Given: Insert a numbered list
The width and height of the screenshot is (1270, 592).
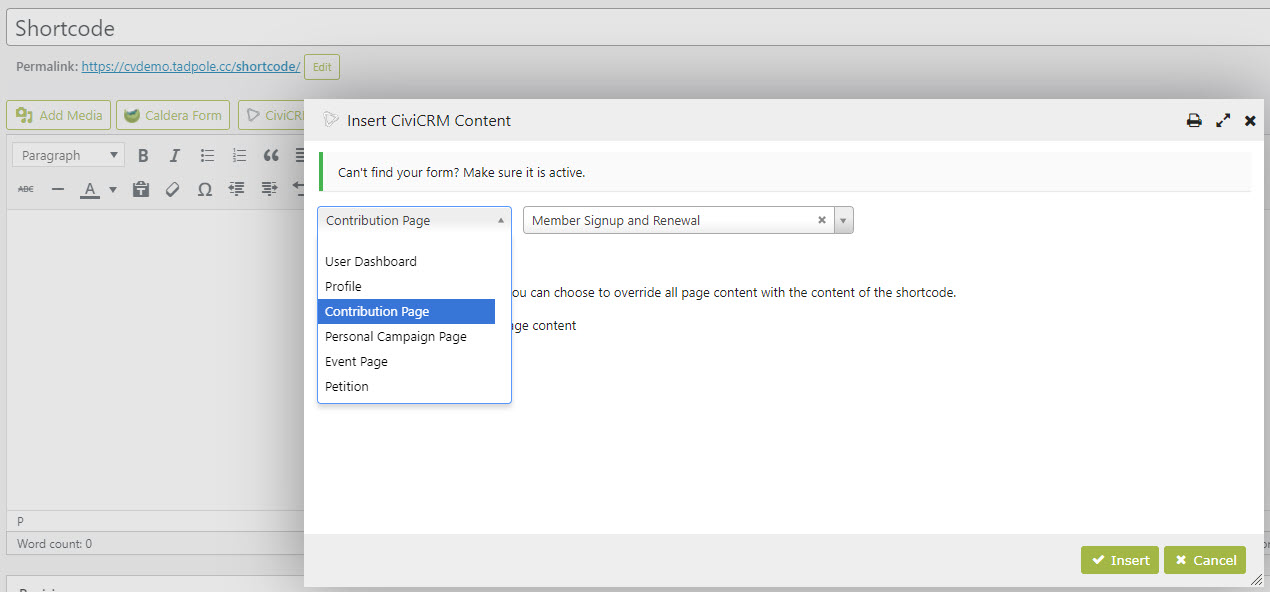Looking at the screenshot, I should click(239, 155).
